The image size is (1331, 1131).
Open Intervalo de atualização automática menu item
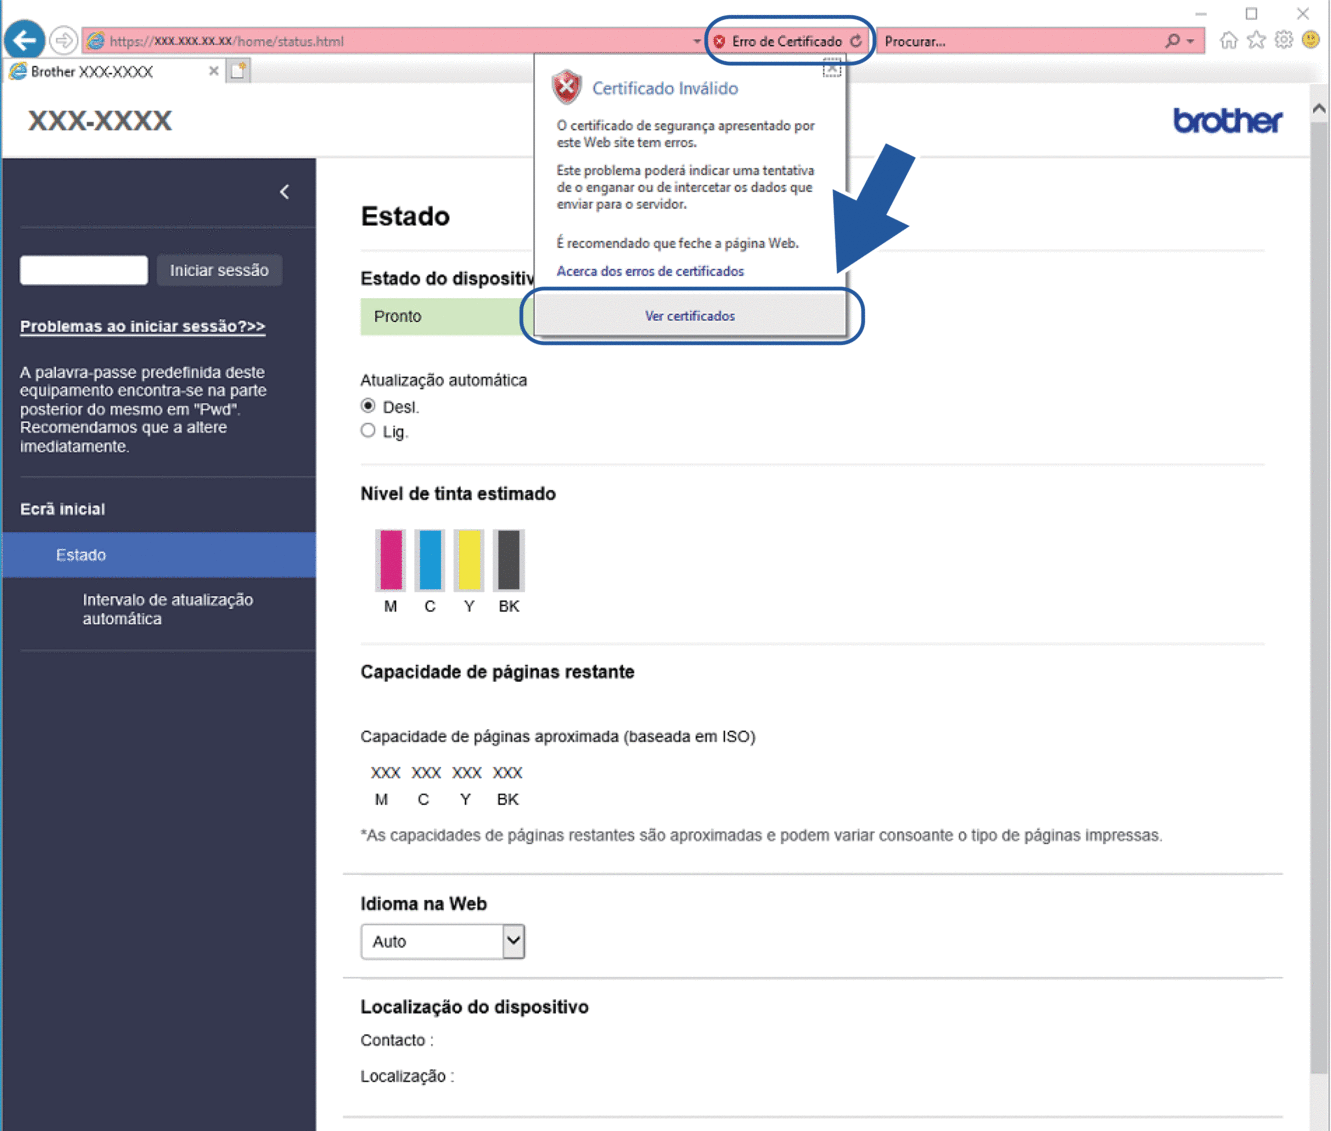click(x=168, y=609)
